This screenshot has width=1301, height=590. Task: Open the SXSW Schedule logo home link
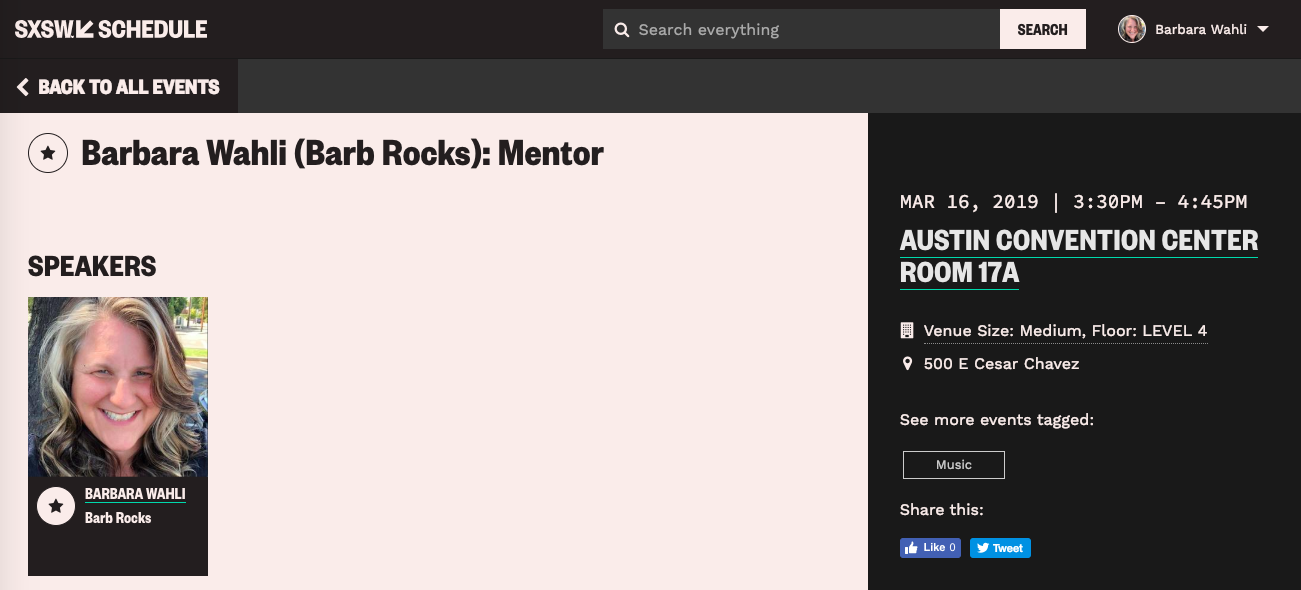(111, 29)
